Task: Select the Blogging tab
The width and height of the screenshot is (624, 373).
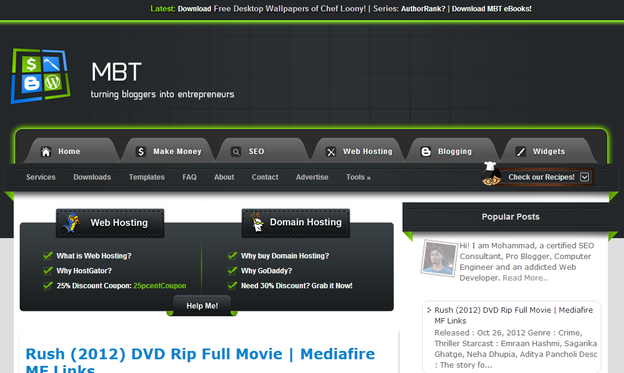Action: [x=453, y=151]
